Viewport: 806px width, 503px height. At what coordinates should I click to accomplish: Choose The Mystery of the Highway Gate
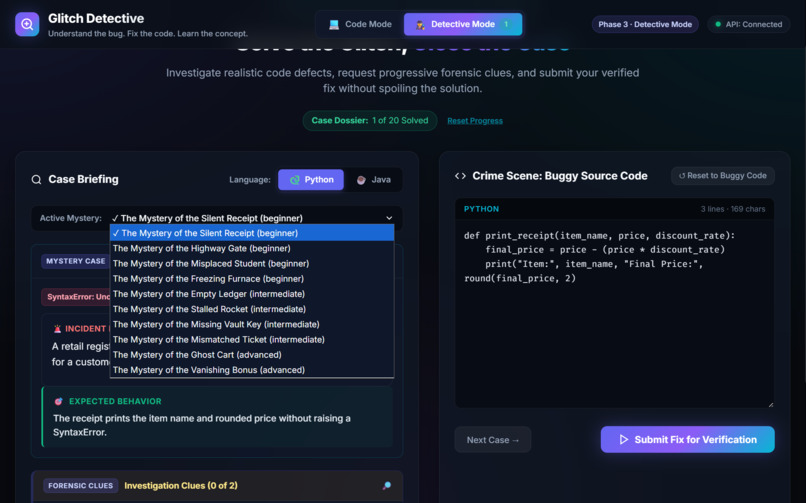click(x=252, y=248)
